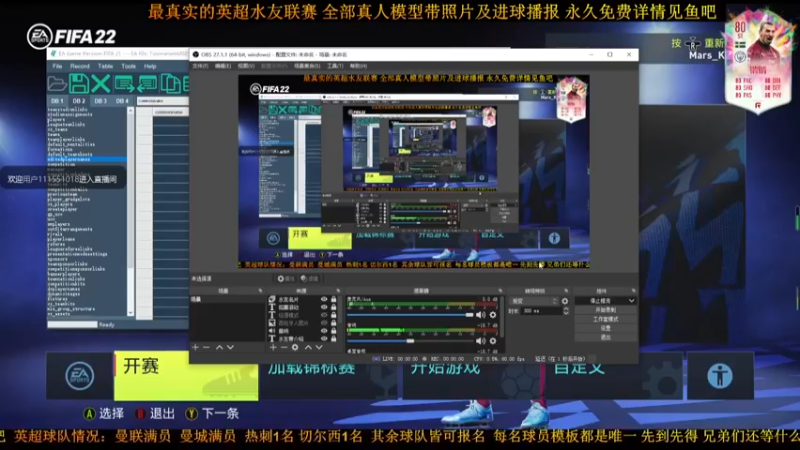Toggle visibility eye of bottom text source
This screenshot has width=800, height=450.
click(324, 338)
